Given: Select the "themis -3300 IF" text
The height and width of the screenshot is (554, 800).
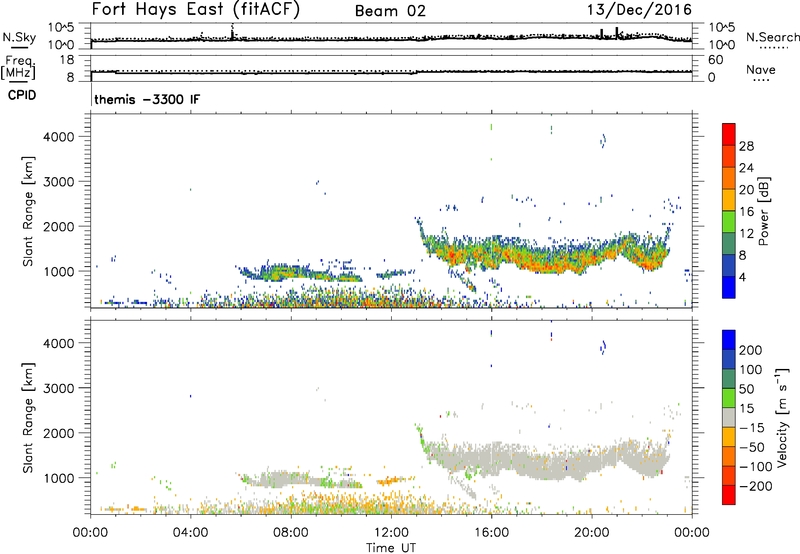Looking at the screenshot, I should [147, 99].
